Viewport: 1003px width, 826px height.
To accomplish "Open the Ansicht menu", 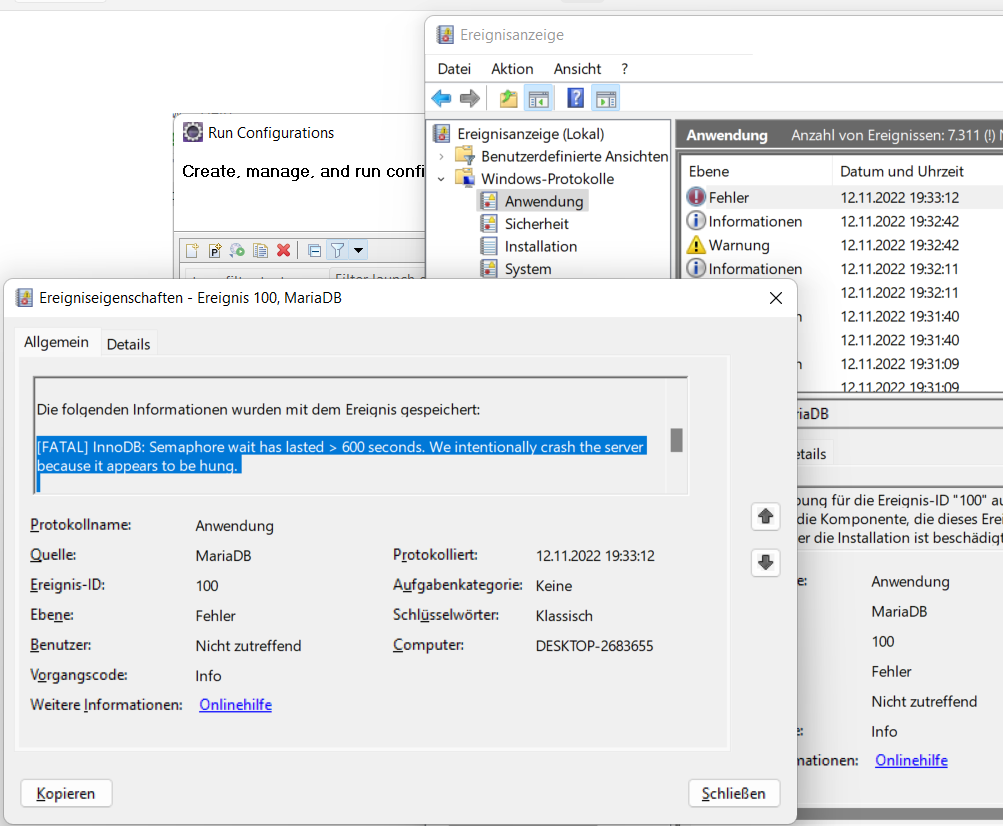I will pos(577,69).
